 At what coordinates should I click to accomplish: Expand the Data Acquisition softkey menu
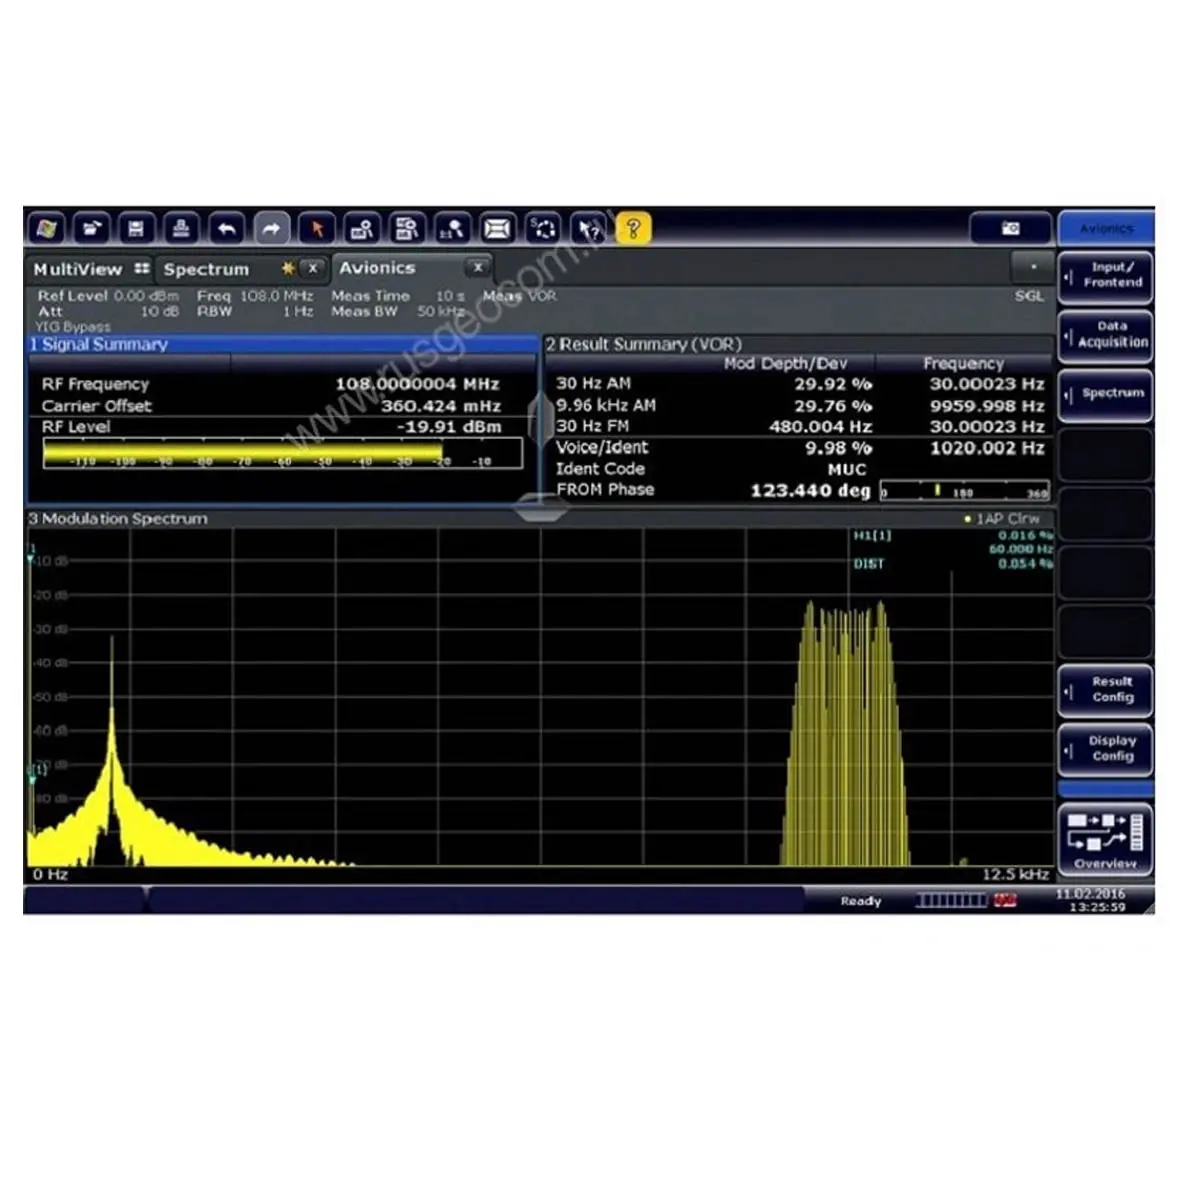(1105, 335)
